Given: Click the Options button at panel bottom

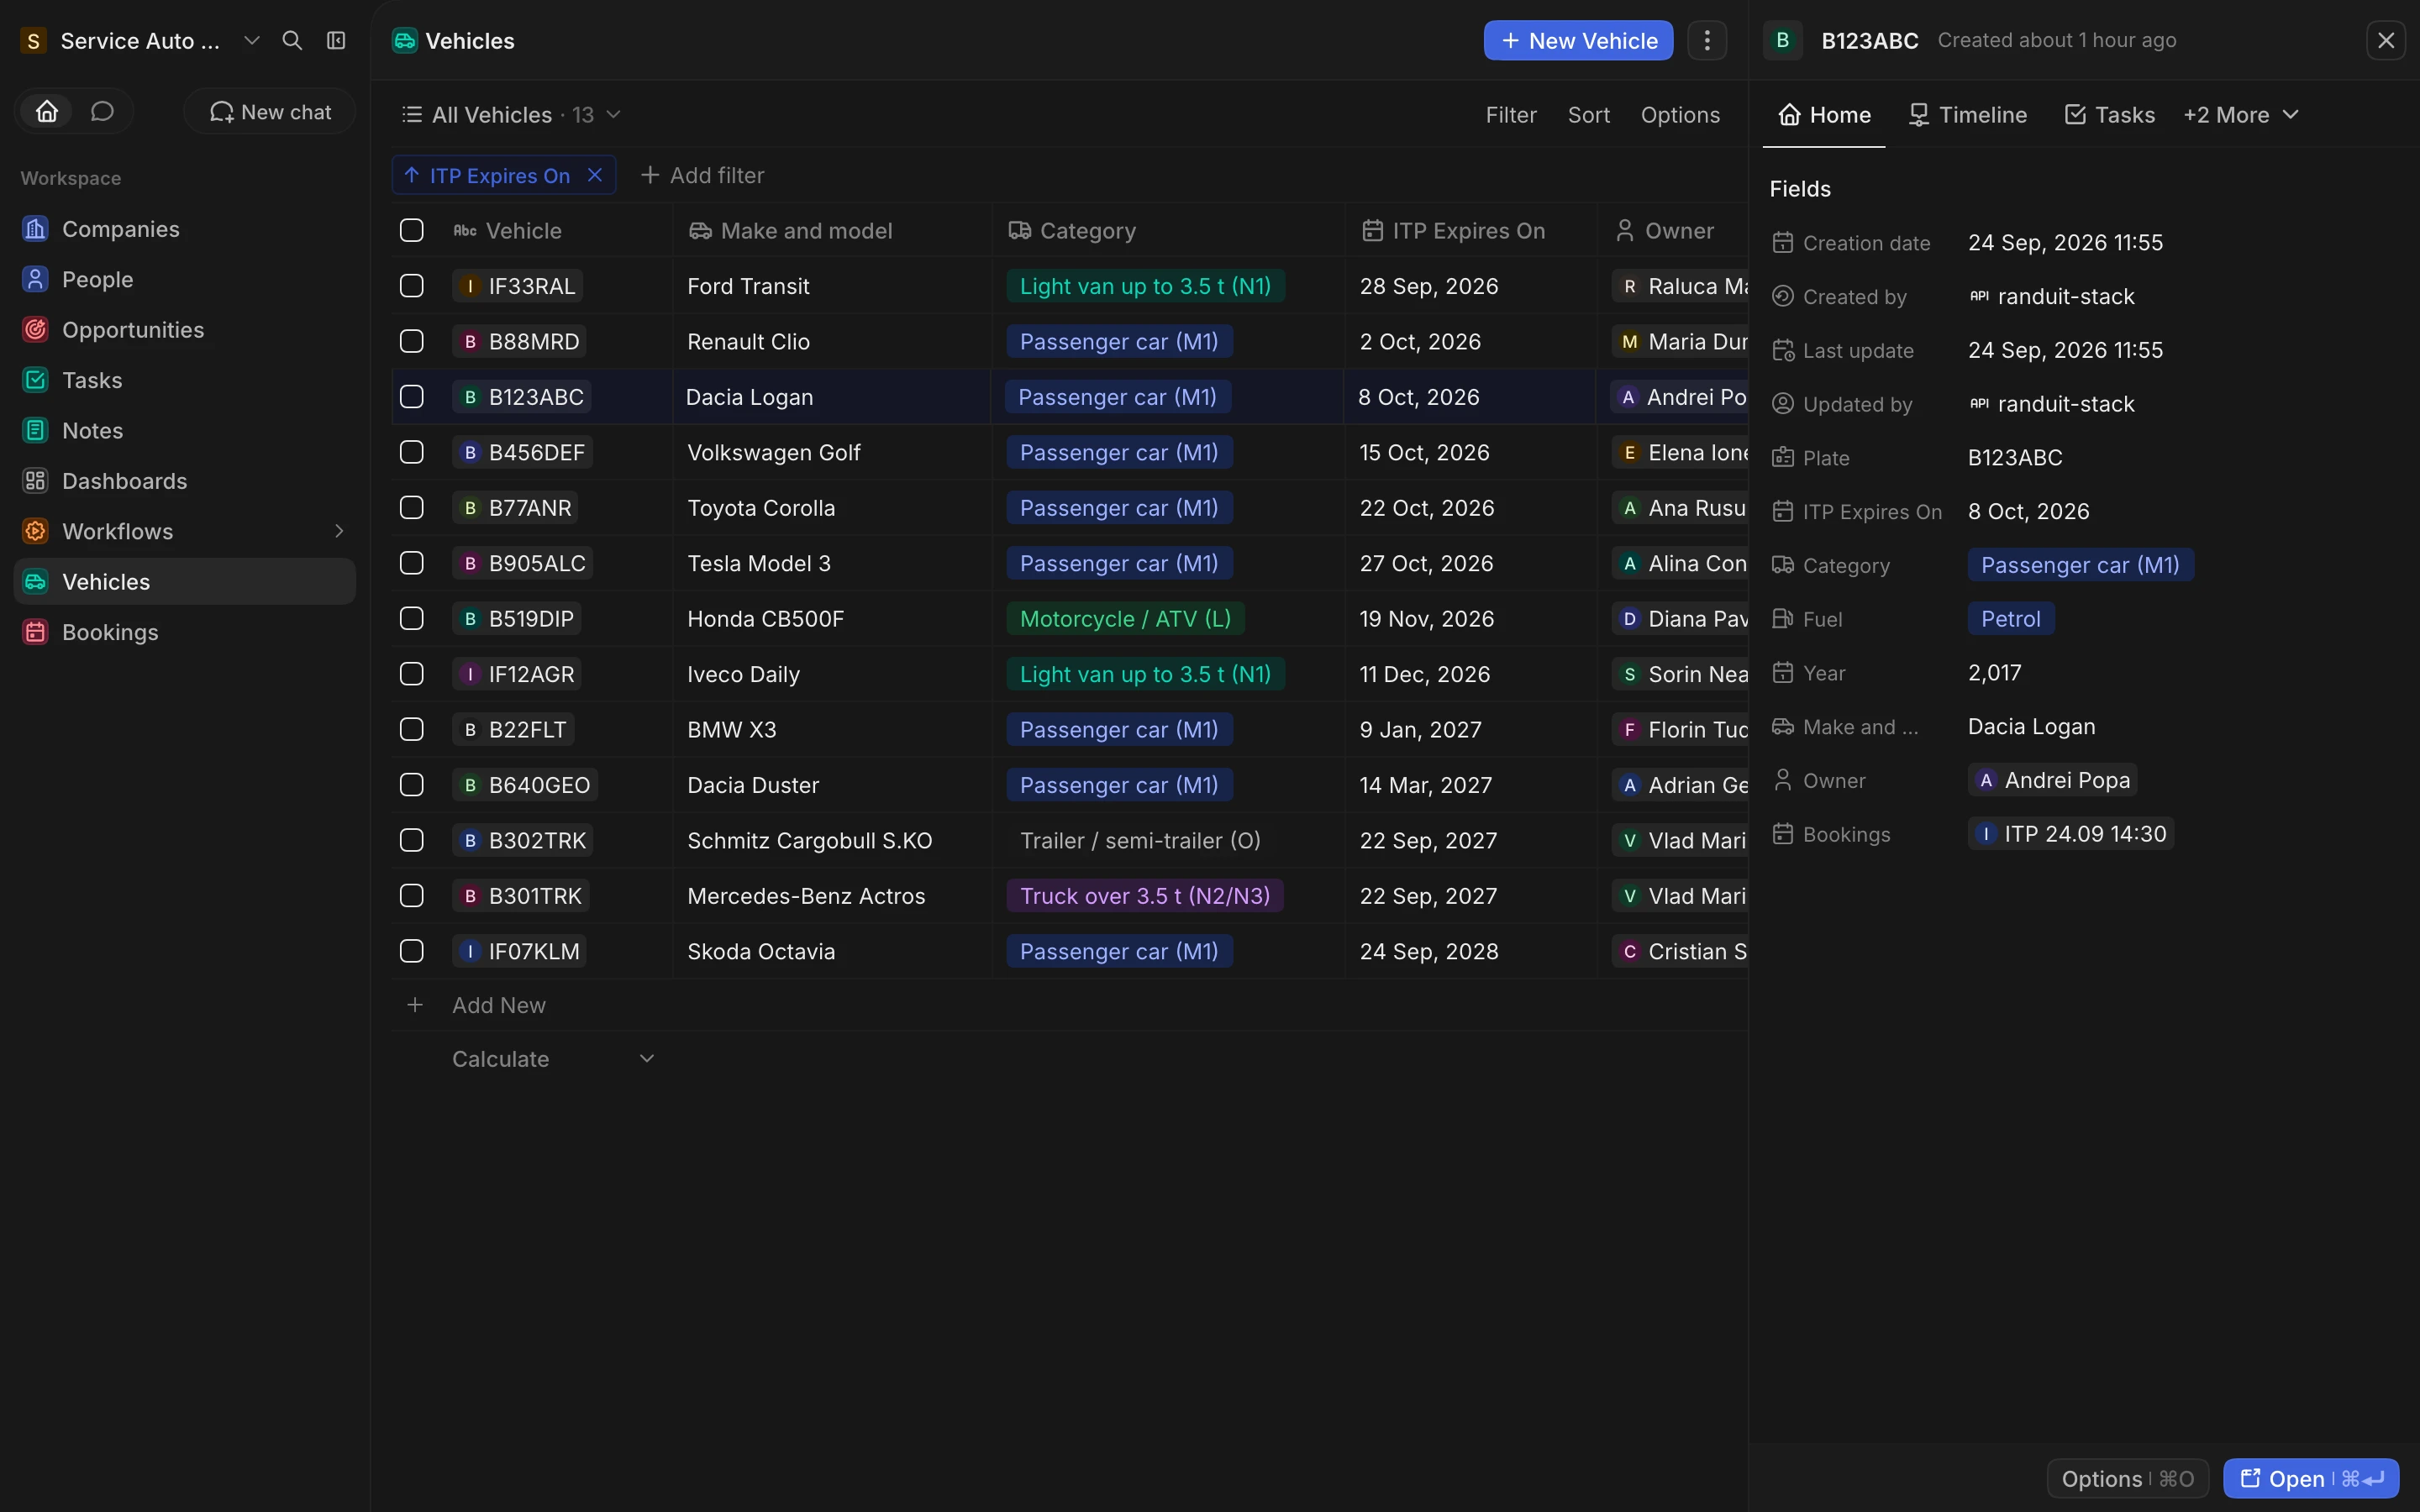Looking at the screenshot, I should (x=2127, y=1478).
